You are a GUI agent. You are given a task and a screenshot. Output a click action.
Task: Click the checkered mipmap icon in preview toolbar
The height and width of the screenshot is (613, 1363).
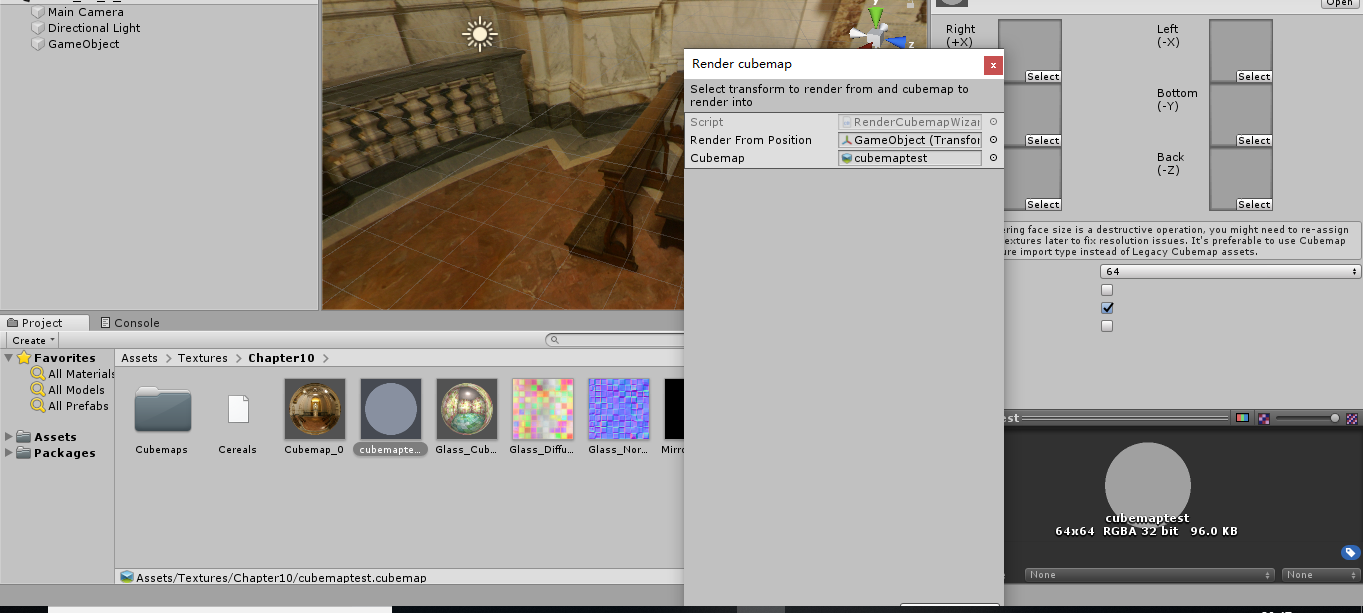1263,418
